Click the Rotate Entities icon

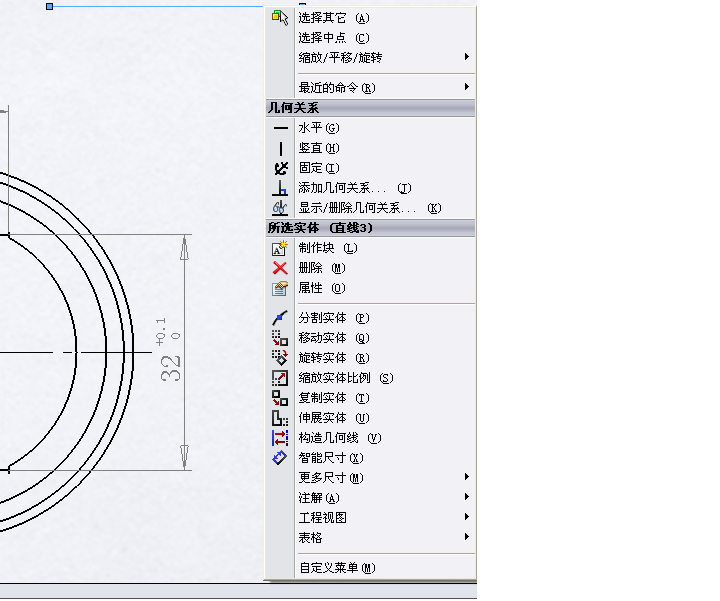pyautogui.click(x=280, y=358)
